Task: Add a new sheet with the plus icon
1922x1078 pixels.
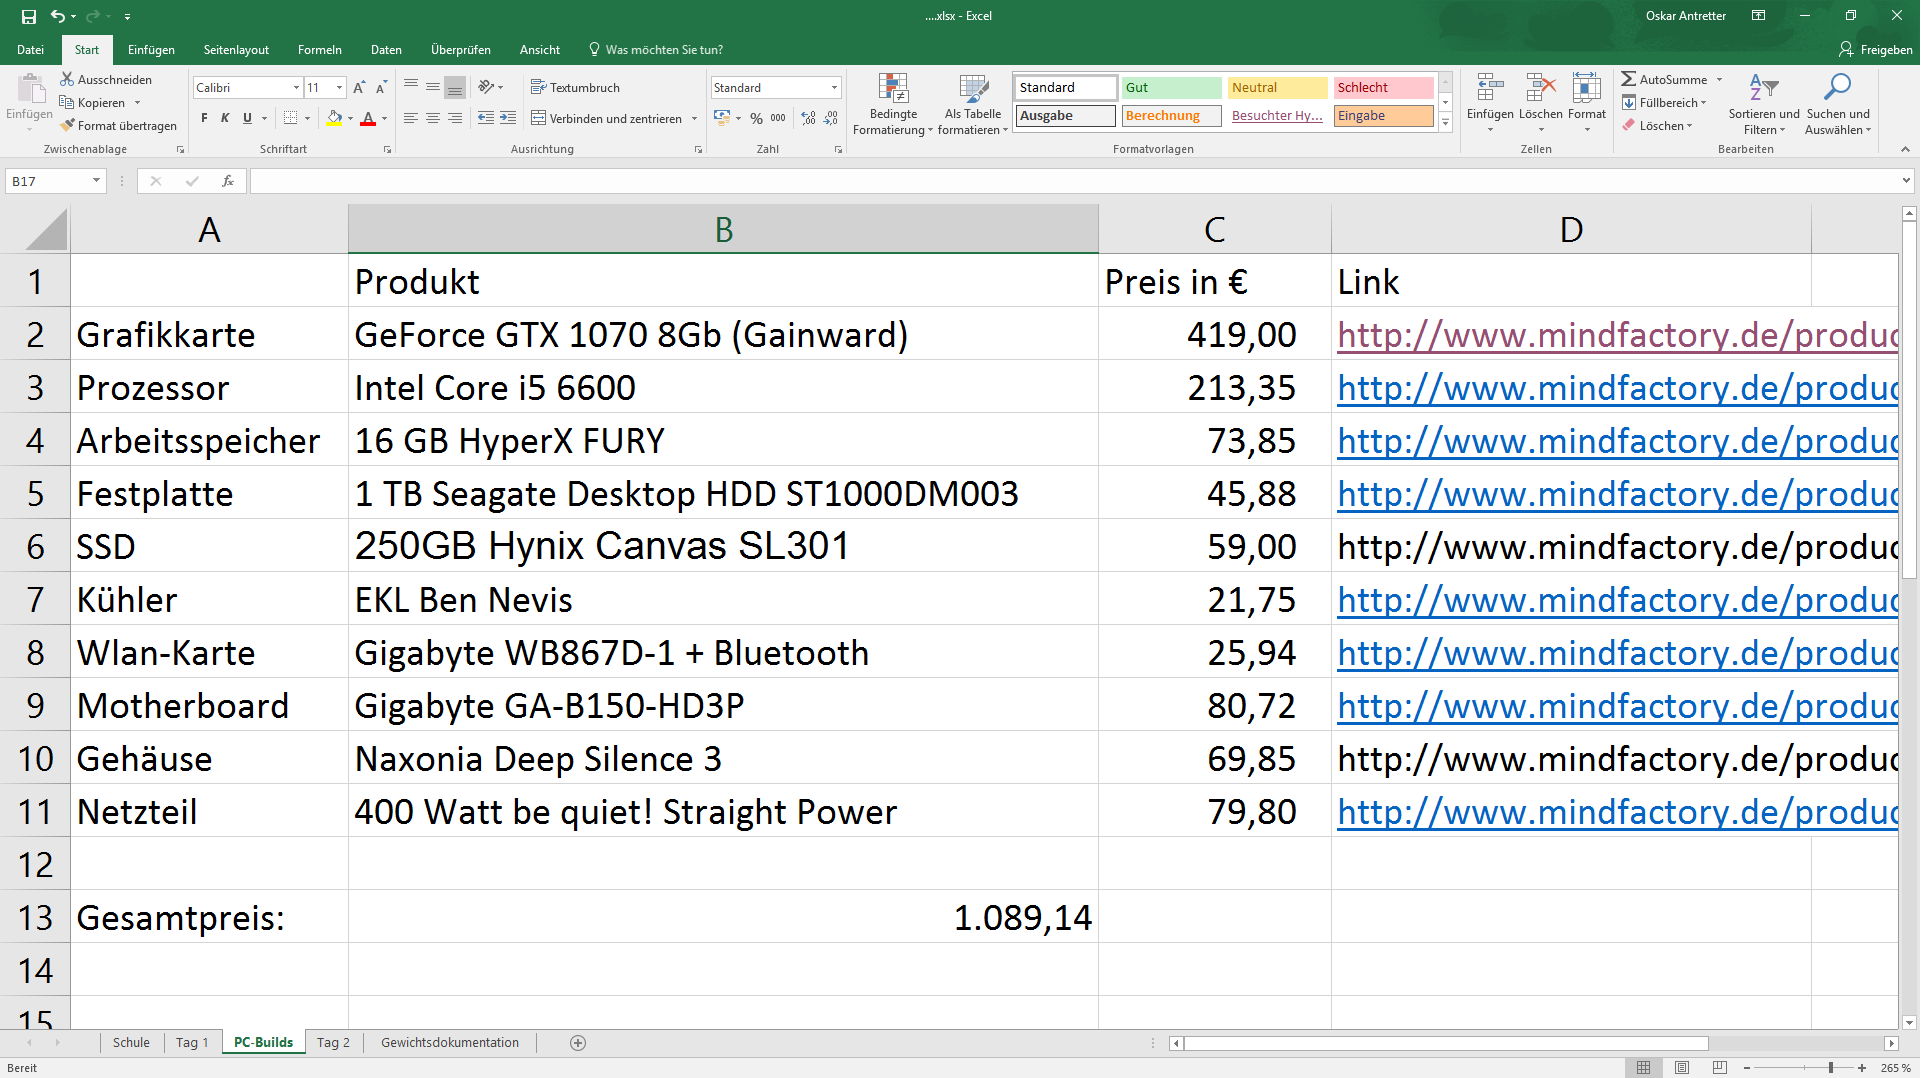Action: pyautogui.click(x=578, y=1043)
